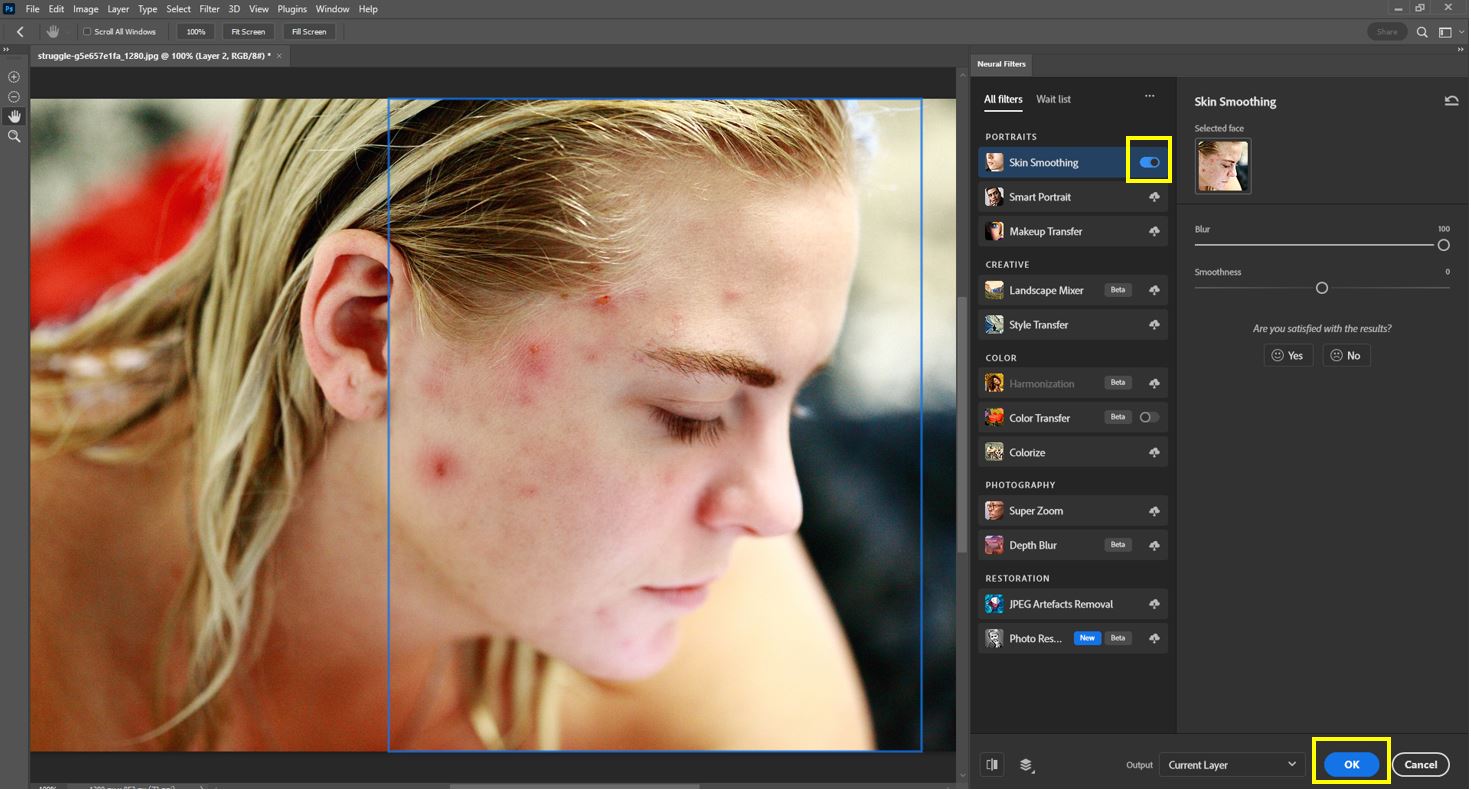Image resolution: width=1471 pixels, height=790 pixels.
Task: Click the Share button
Action: click(1387, 32)
